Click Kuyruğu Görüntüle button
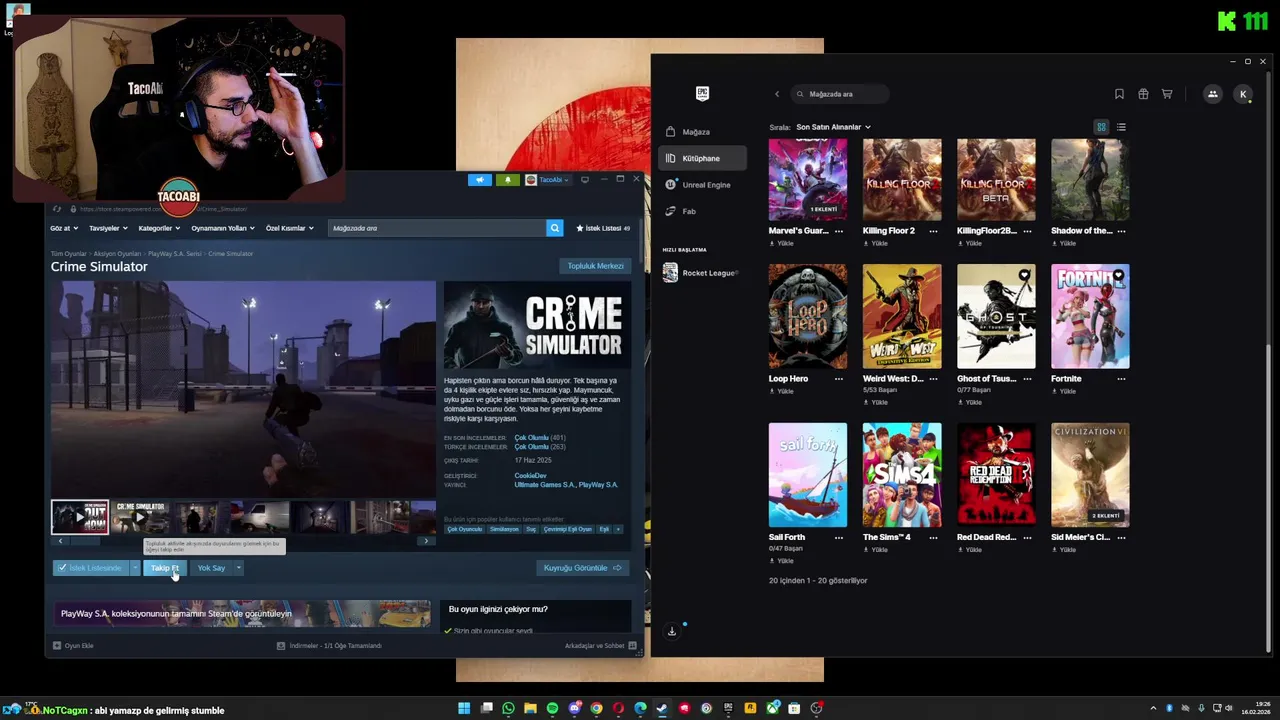The image size is (1280, 720). [582, 568]
